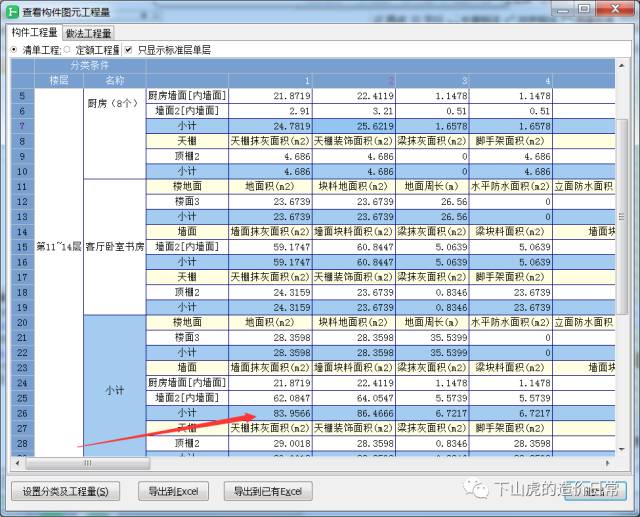Click the 设置分类及工程量 button
This screenshot has height=517, width=640.
pos(65,491)
